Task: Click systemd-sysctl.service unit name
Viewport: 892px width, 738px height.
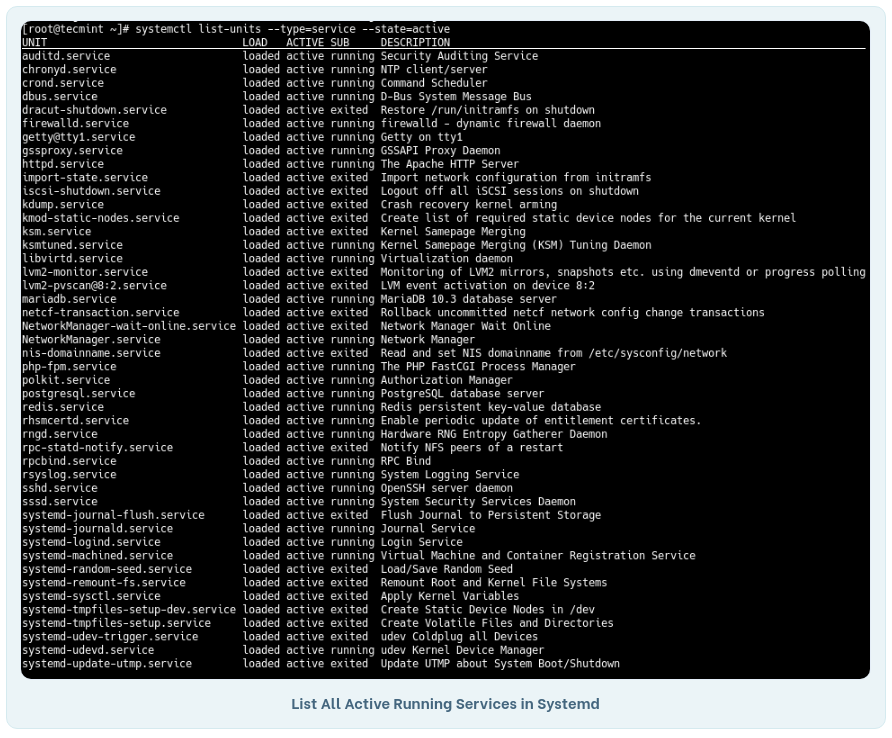Action: click(x=91, y=597)
